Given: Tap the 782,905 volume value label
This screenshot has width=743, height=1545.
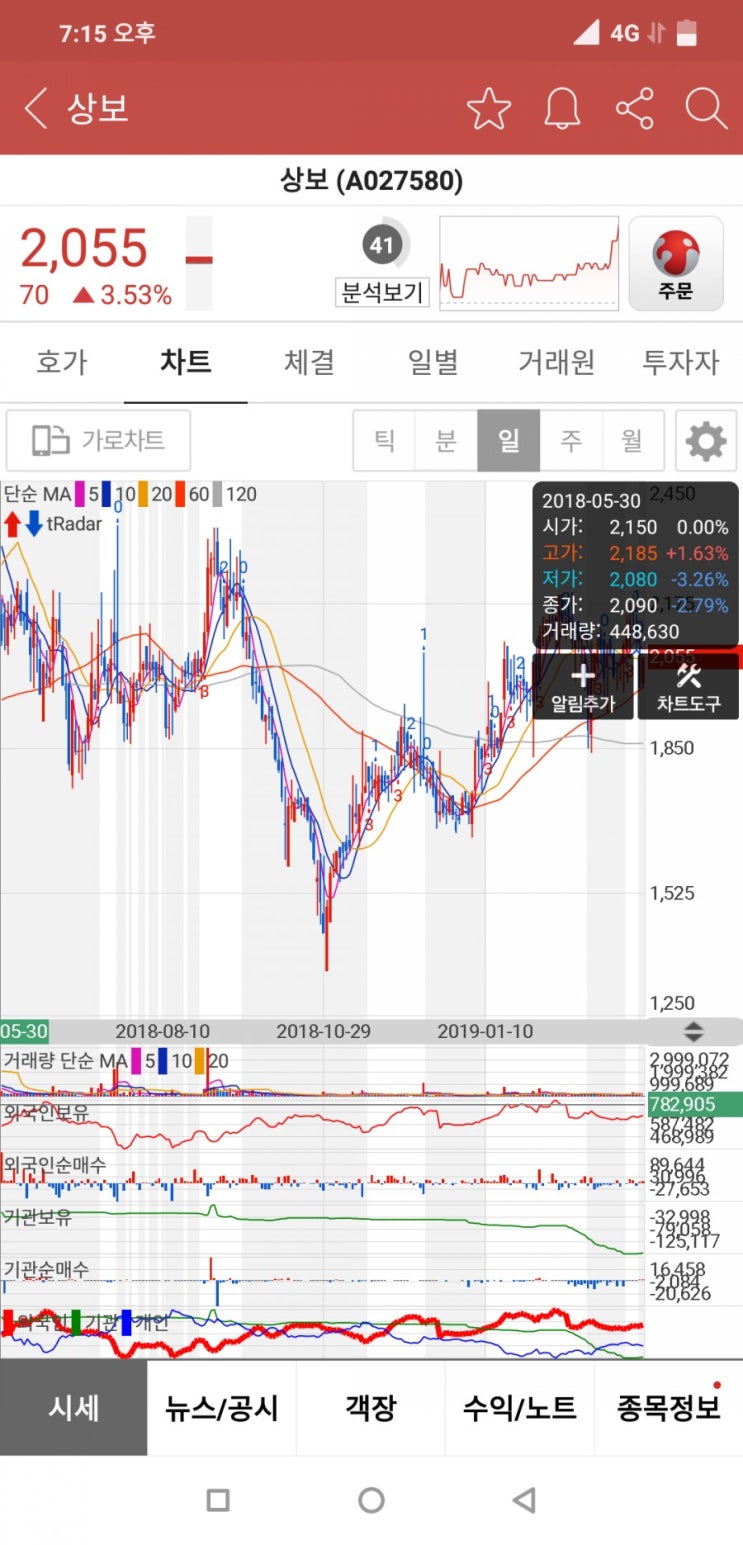Looking at the screenshot, I should (695, 1104).
